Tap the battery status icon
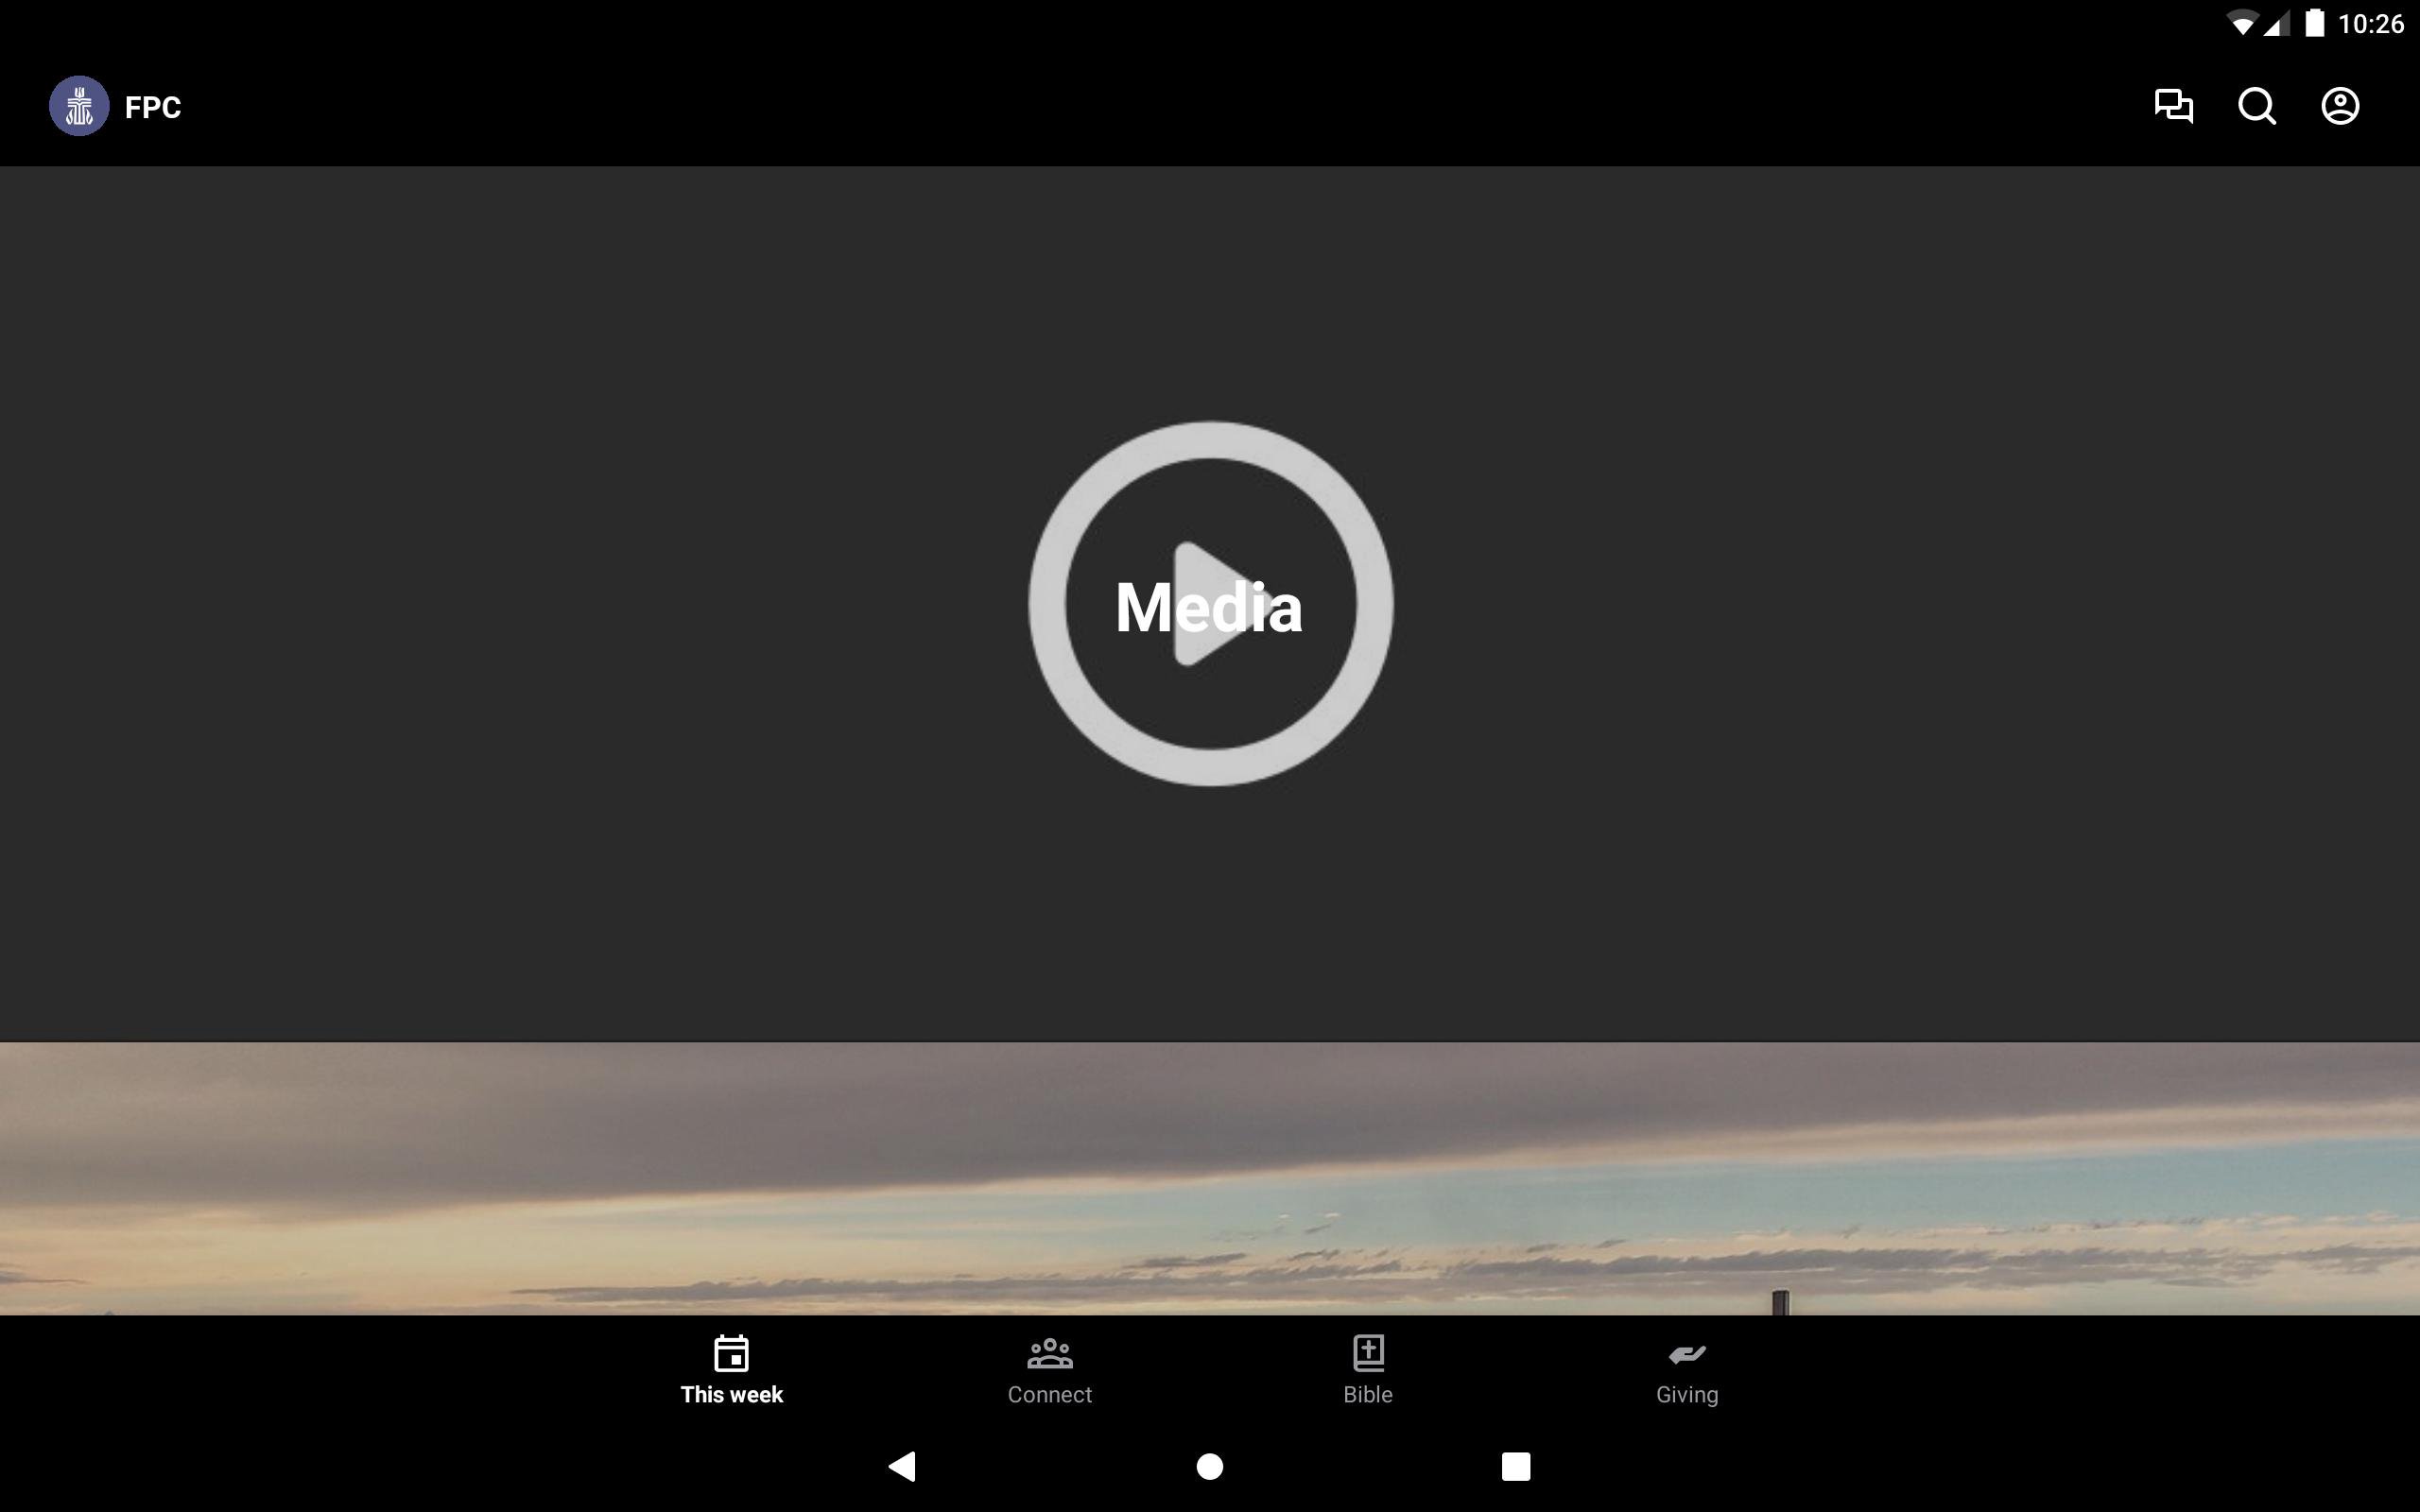Viewport: 2420px width, 1512px height. [x=2313, y=23]
